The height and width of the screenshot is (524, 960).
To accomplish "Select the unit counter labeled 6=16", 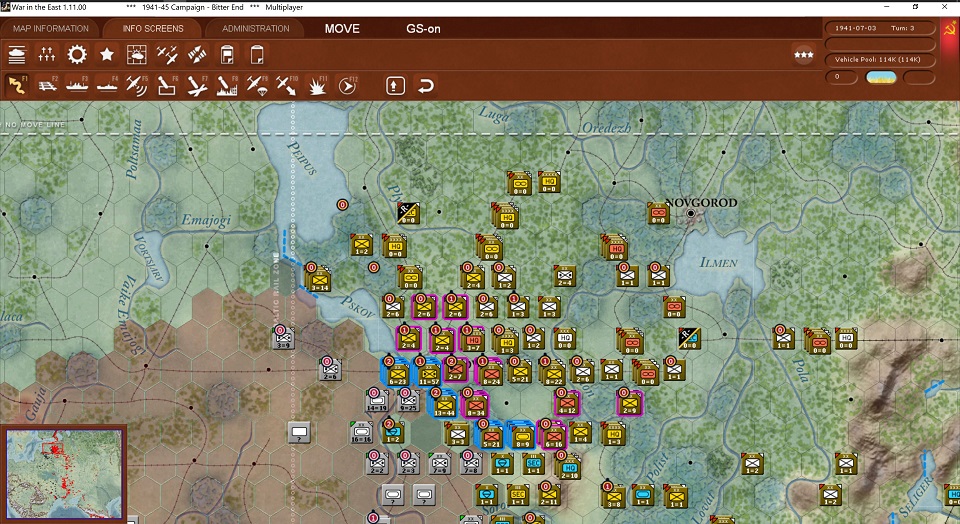I will (x=553, y=435).
